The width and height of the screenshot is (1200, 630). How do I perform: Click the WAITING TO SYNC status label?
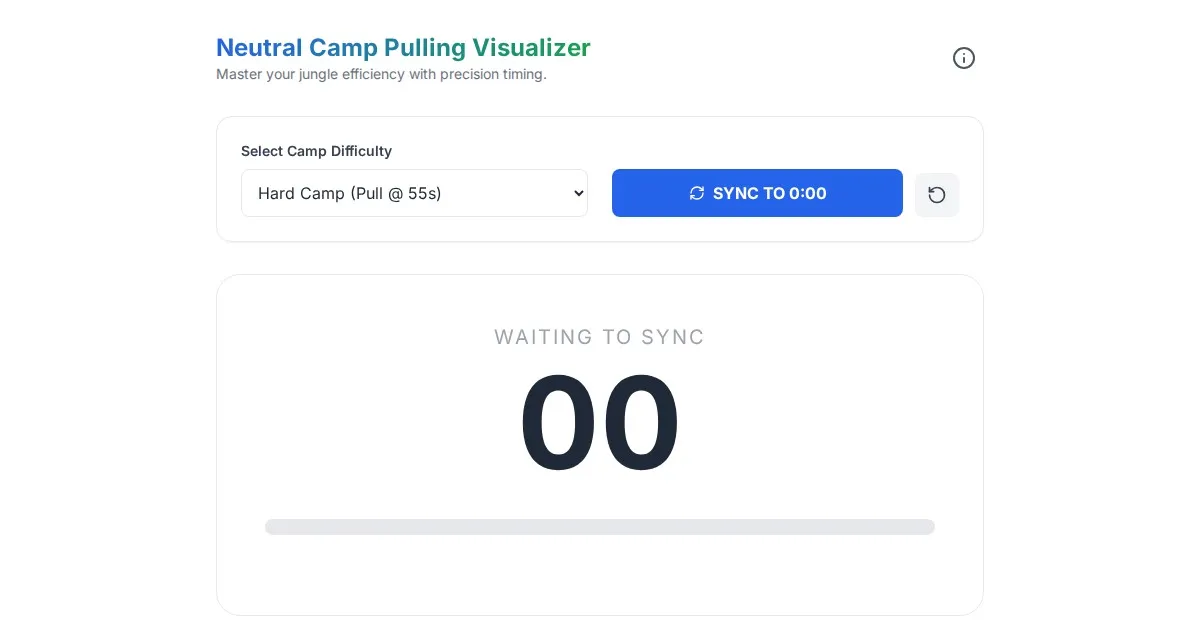(x=600, y=337)
